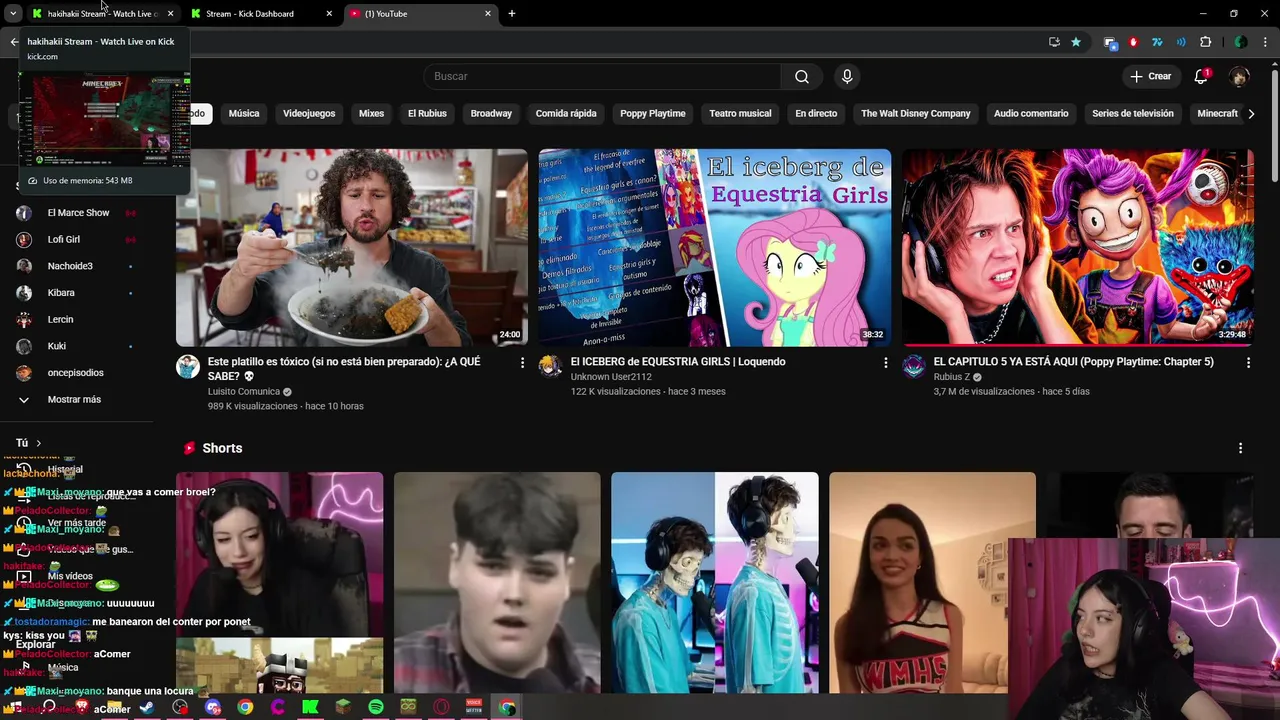Open Discord from the taskbar
The height and width of the screenshot is (720, 1280).
tap(212, 707)
